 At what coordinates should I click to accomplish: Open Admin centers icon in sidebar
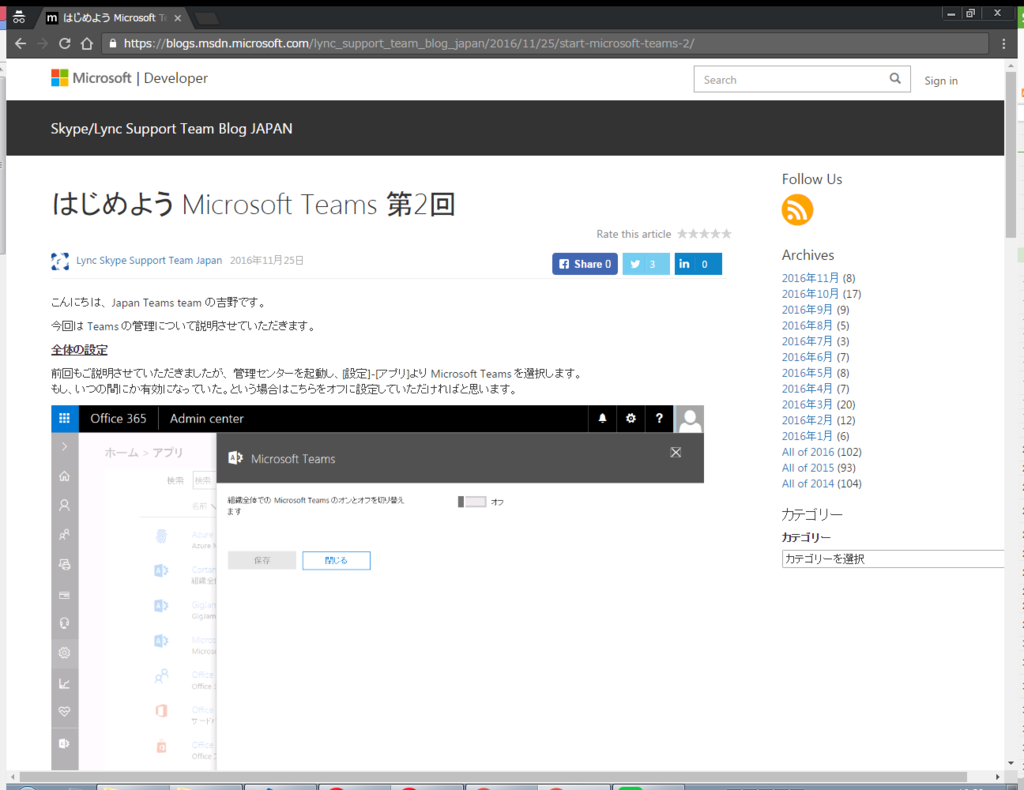point(65,743)
